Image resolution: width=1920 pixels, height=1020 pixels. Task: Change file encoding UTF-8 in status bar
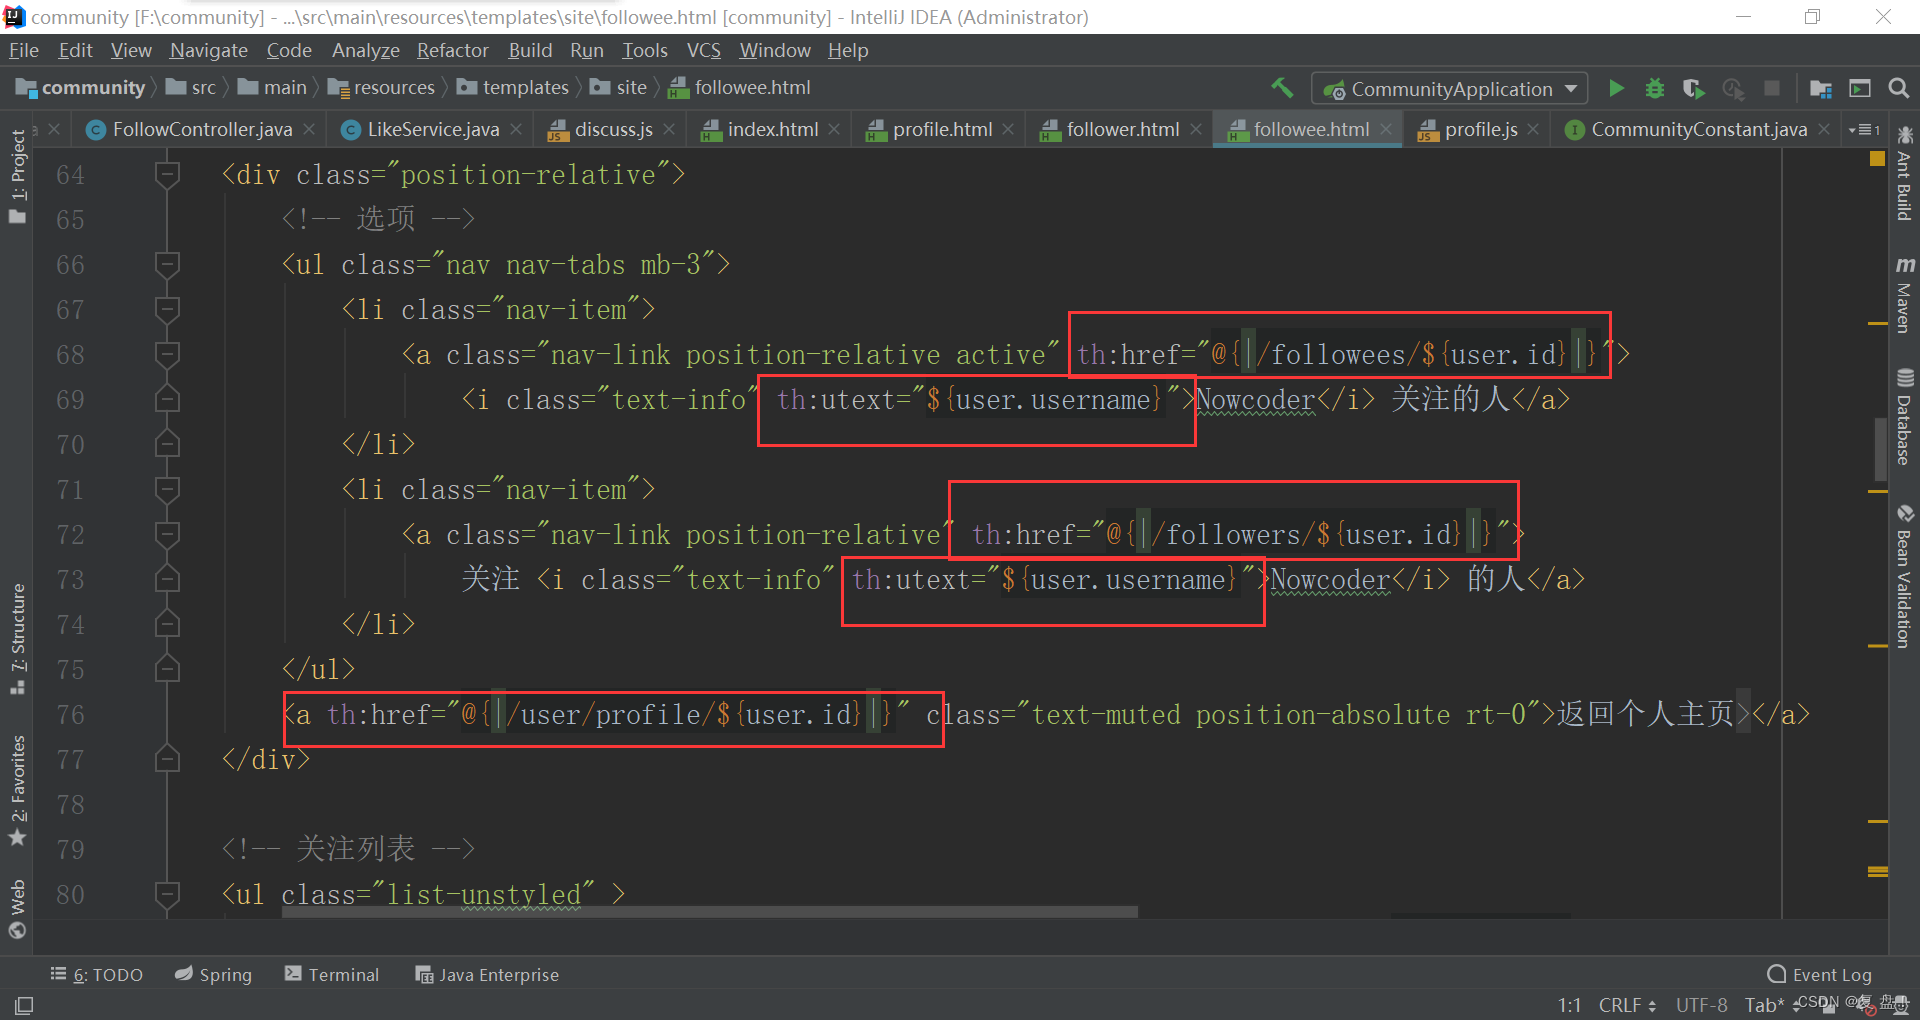click(x=1701, y=1005)
